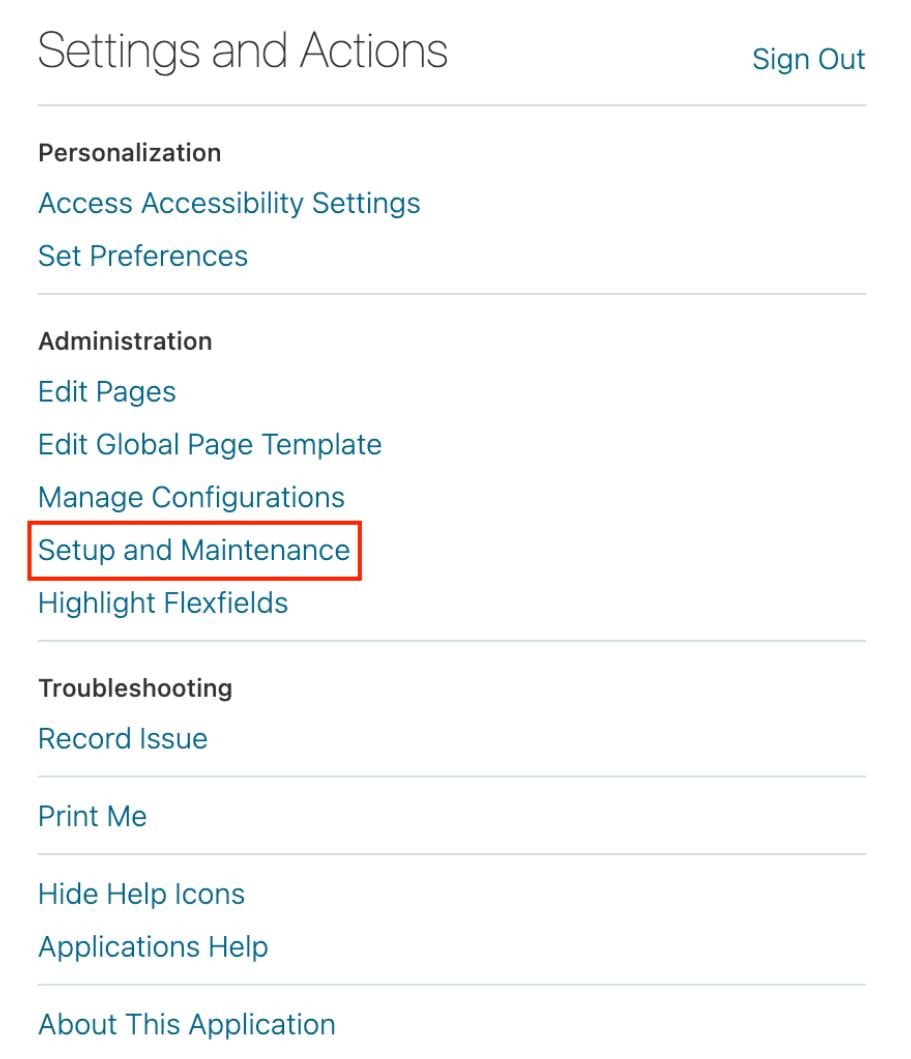Select Record Issue under Troubleshooting

pos(123,738)
